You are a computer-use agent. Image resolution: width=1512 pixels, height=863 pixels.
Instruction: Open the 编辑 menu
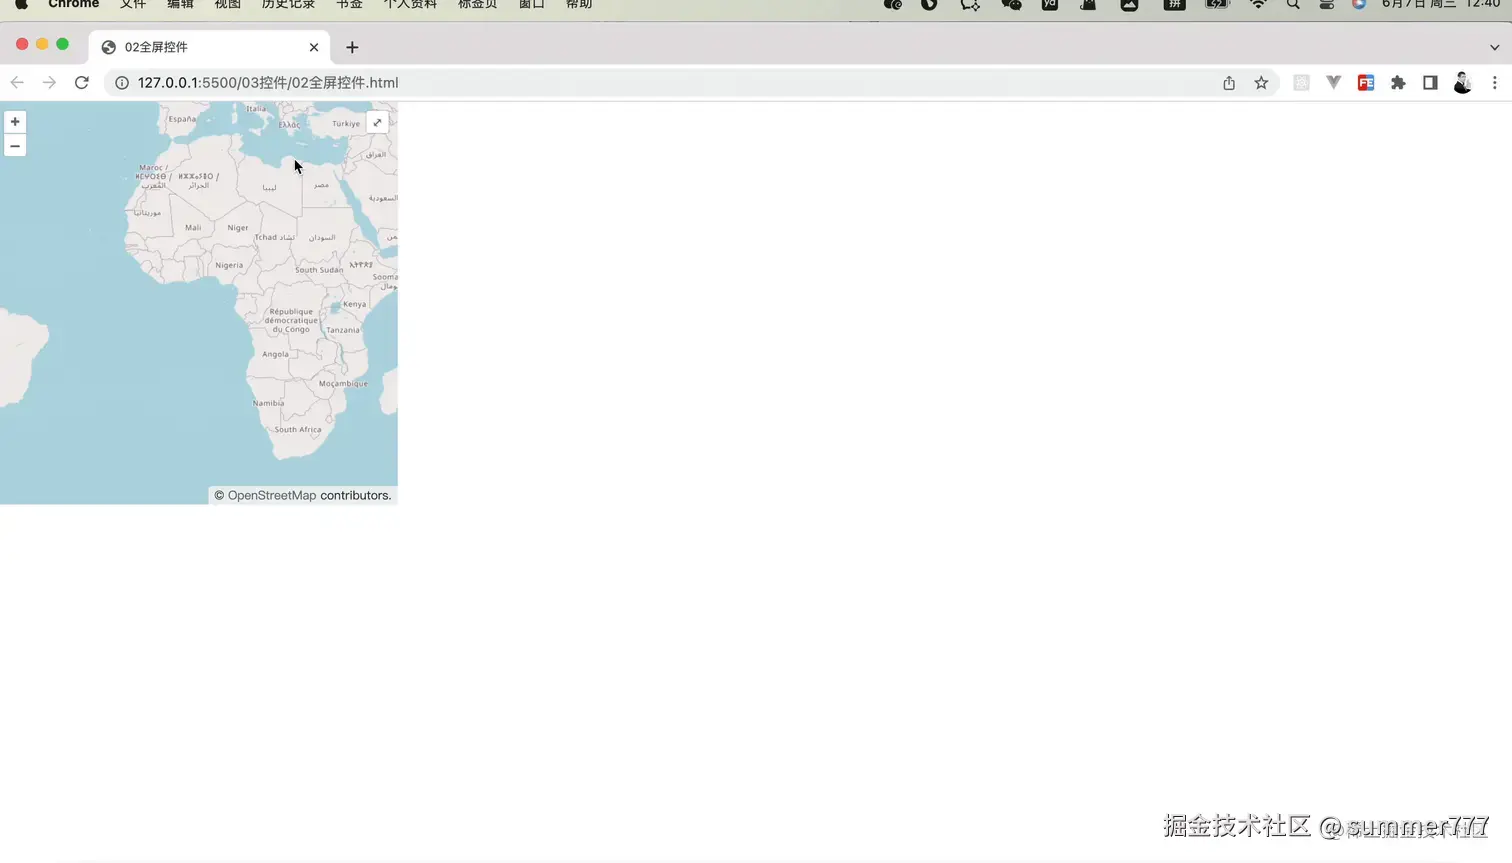(180, 4)
